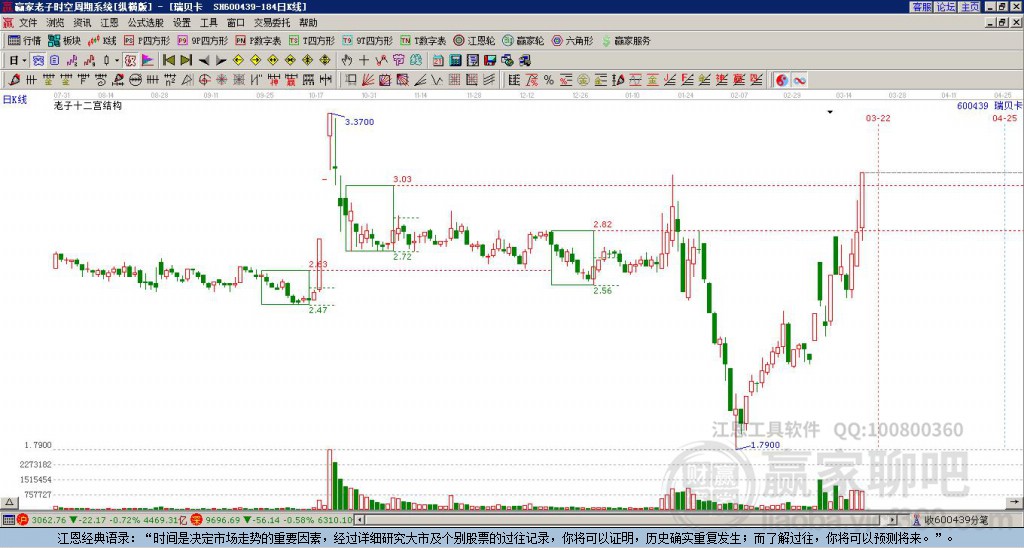This screenshot has height=548, width=1024.
Task: Click the 03-22 date marker
Action: pyautogui.click(x=878, y=118)
